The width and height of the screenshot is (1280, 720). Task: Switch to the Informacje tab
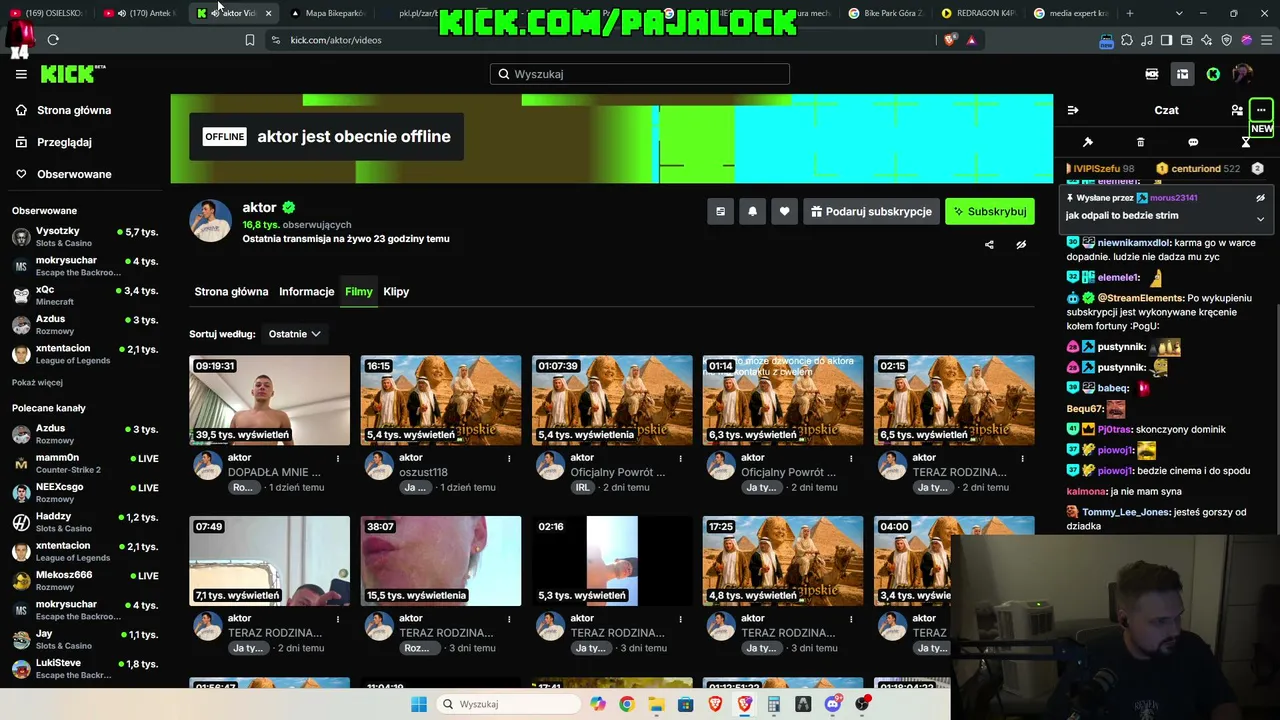pyautogui.click(x=306, y=292)
